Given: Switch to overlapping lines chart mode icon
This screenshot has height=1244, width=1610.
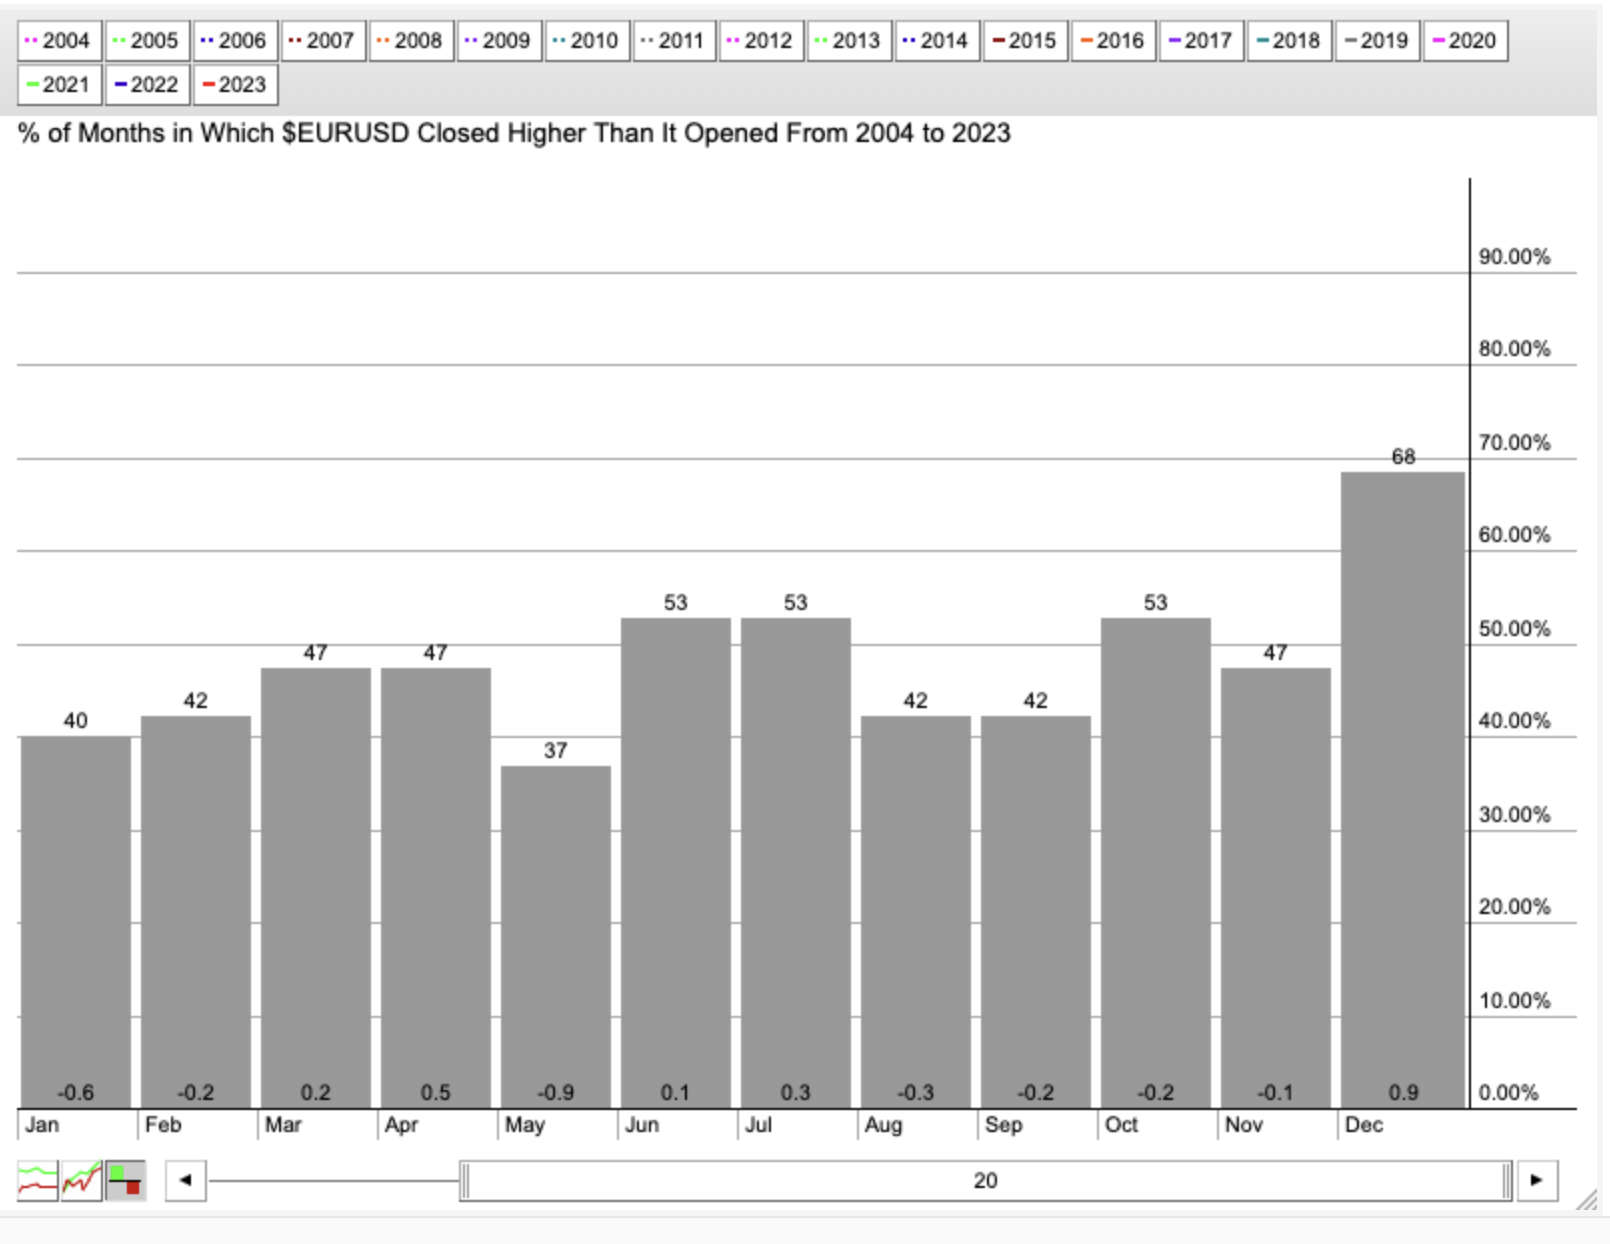Looking at the screenshot, I should pos(82,1181).
